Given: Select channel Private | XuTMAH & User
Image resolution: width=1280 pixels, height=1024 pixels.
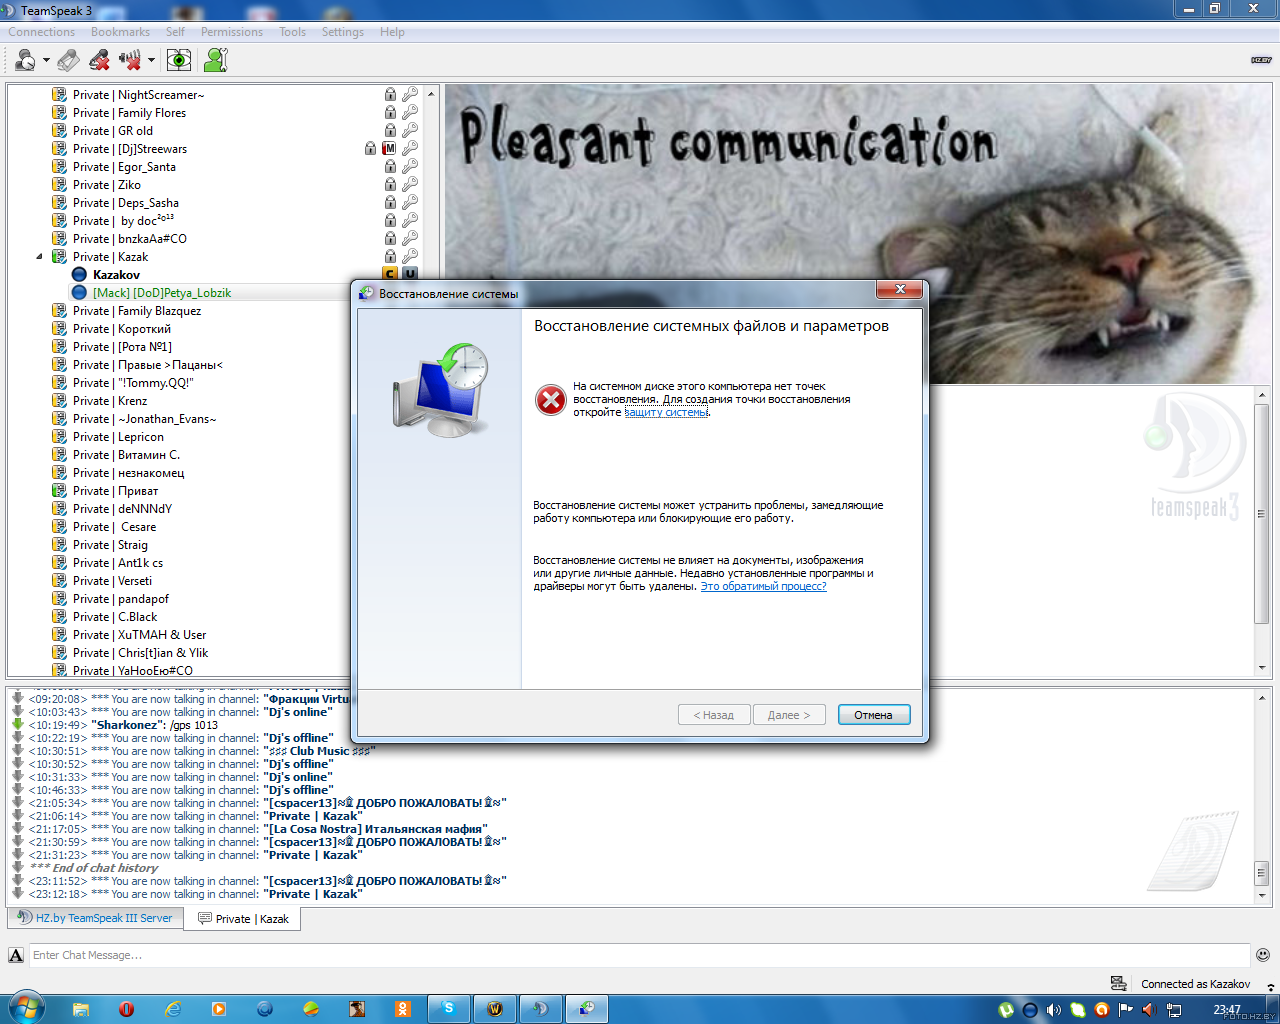Looking at the screenshot, I should coord(140,635).
